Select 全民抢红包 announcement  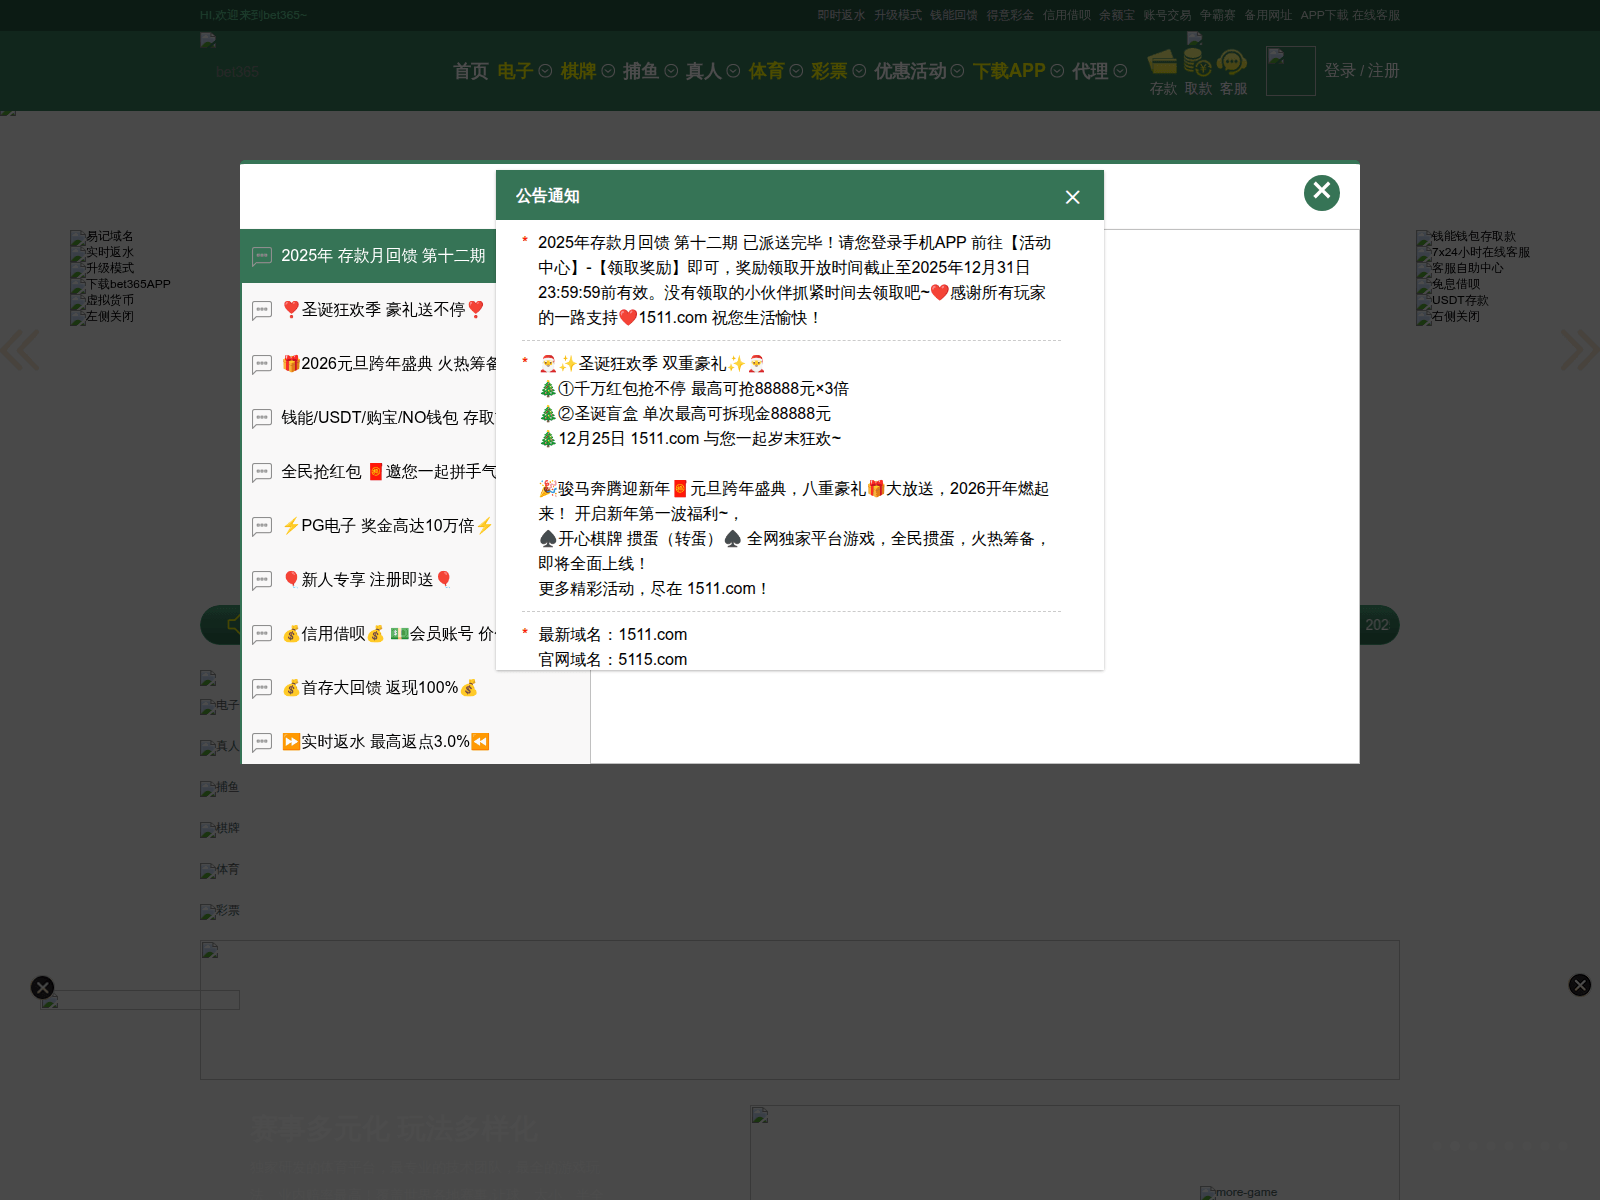368,472
